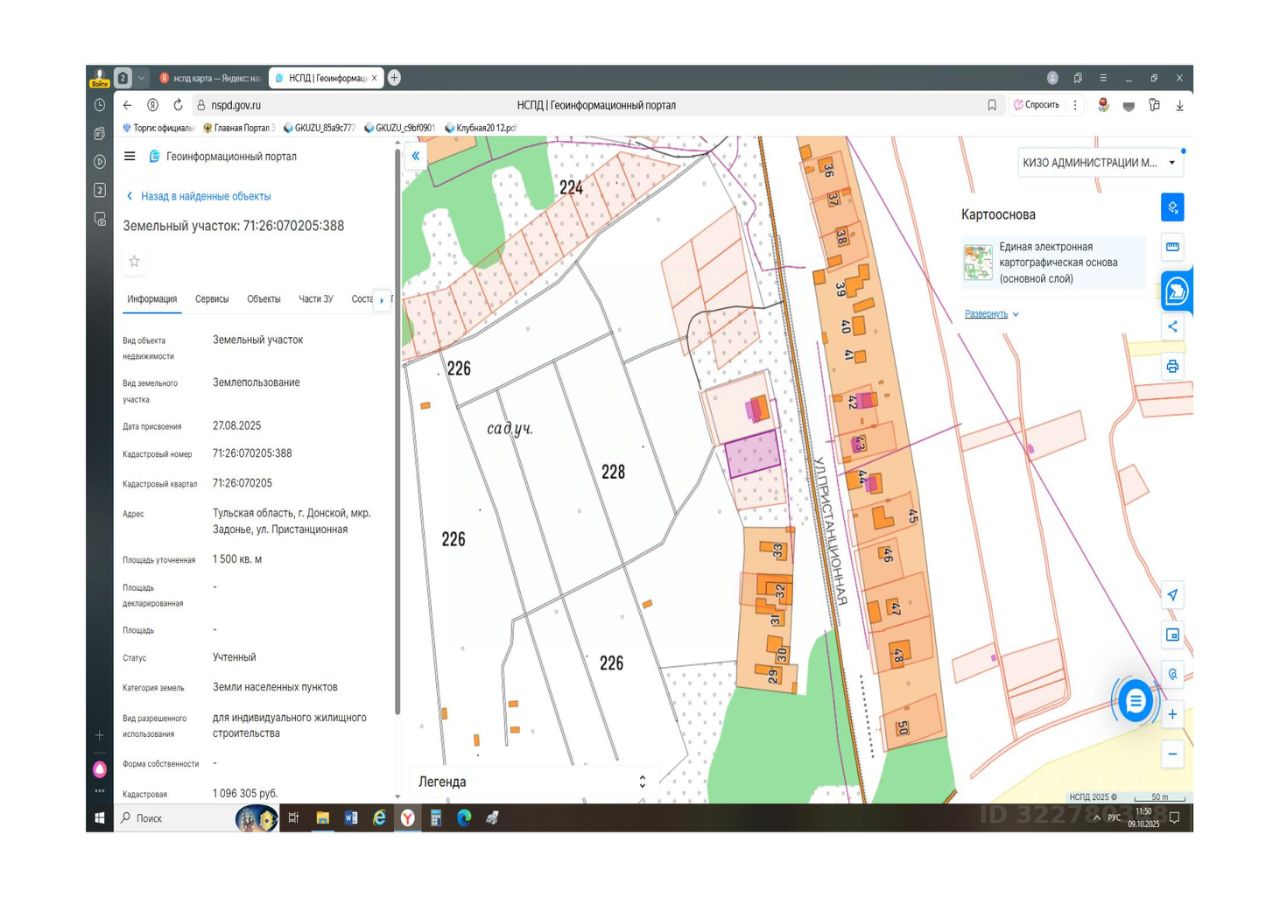Image resolution: width=1280 pixels, height=905 pixels.
Task: Add land plot to favorites with star
Action: click(134, 261)
